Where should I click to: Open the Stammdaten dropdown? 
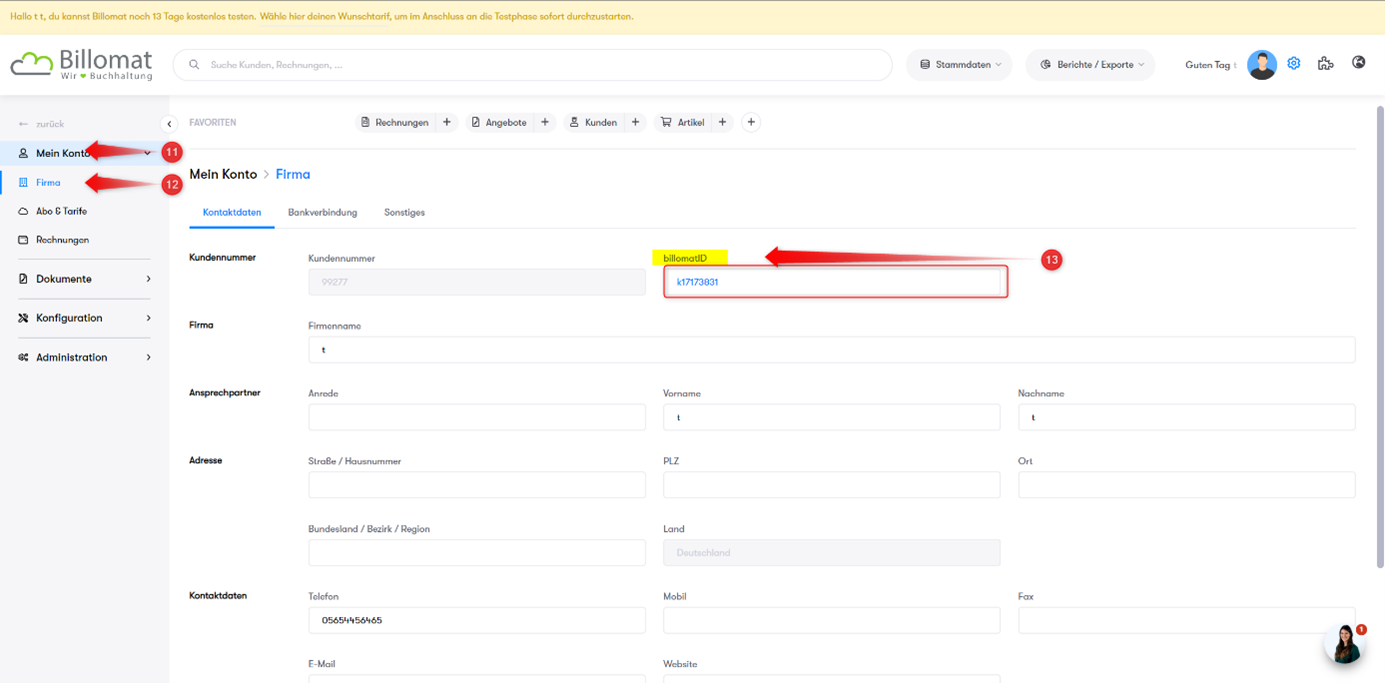[959, 65]
